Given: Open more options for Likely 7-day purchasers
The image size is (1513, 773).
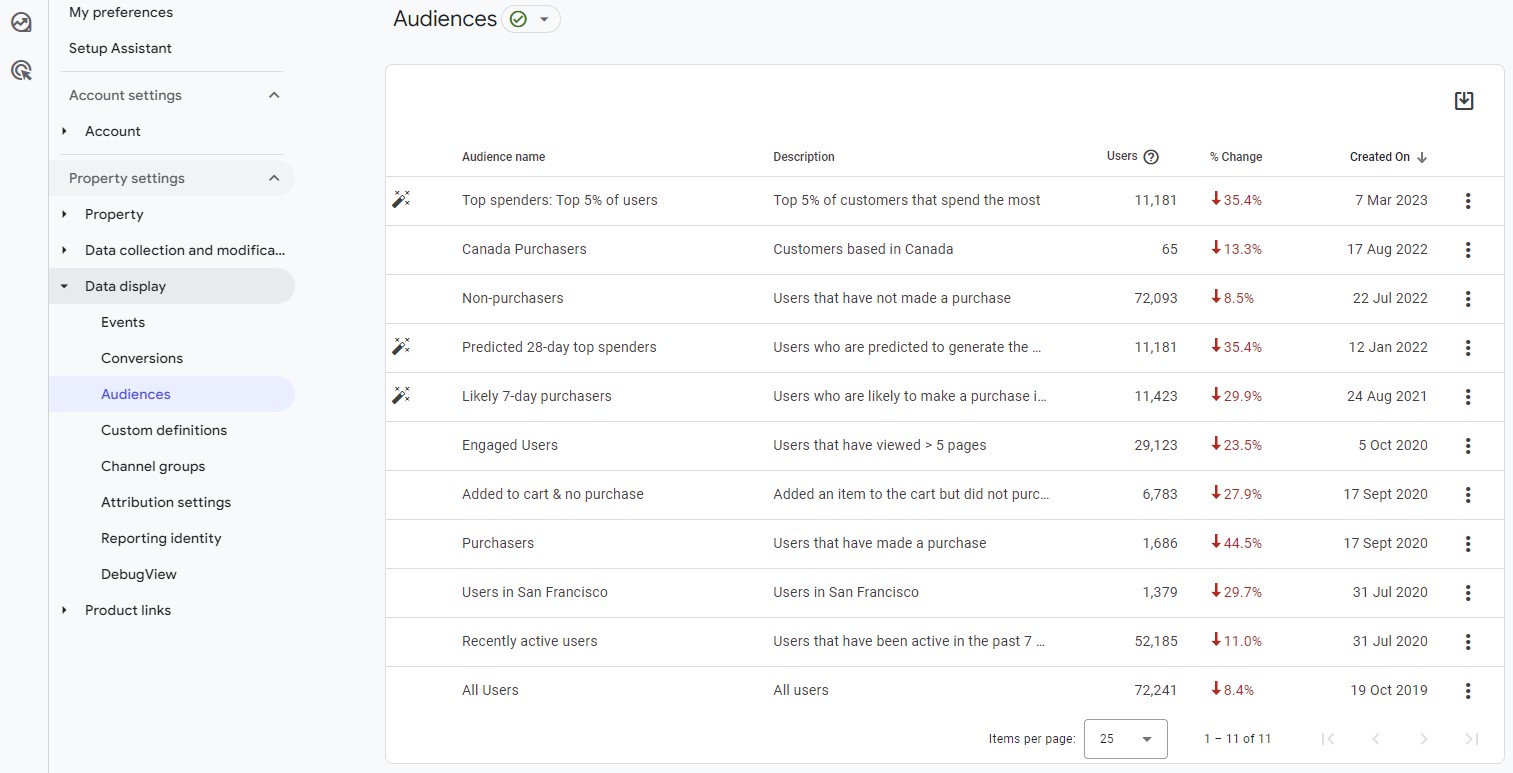Looking at the screenshot, I should [x=1468, y=397].
